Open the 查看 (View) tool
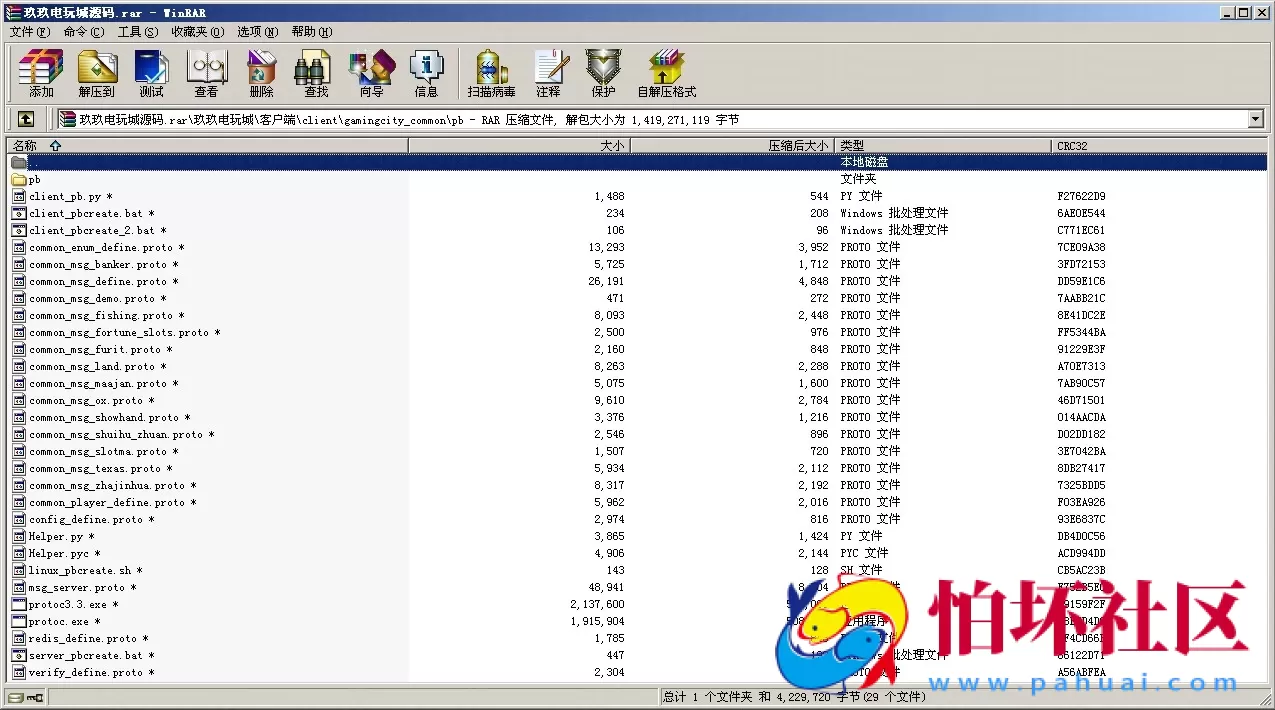Image resolution: width=1275 pixels, height=710 pixels. click(206, 72)
